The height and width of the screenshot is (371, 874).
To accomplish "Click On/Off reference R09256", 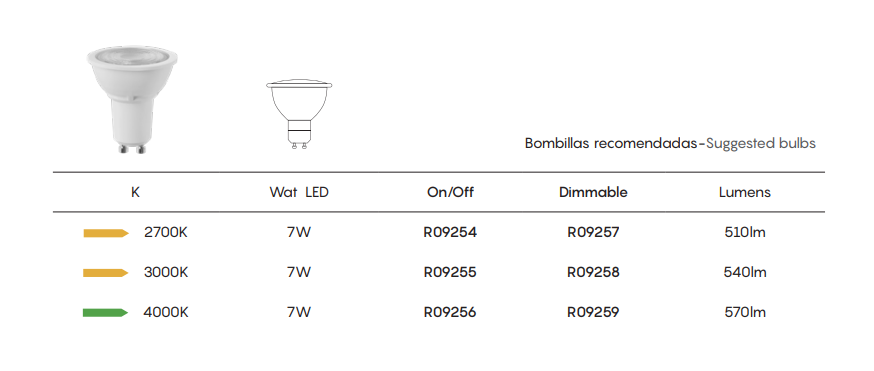I will (x=450, y=313).
